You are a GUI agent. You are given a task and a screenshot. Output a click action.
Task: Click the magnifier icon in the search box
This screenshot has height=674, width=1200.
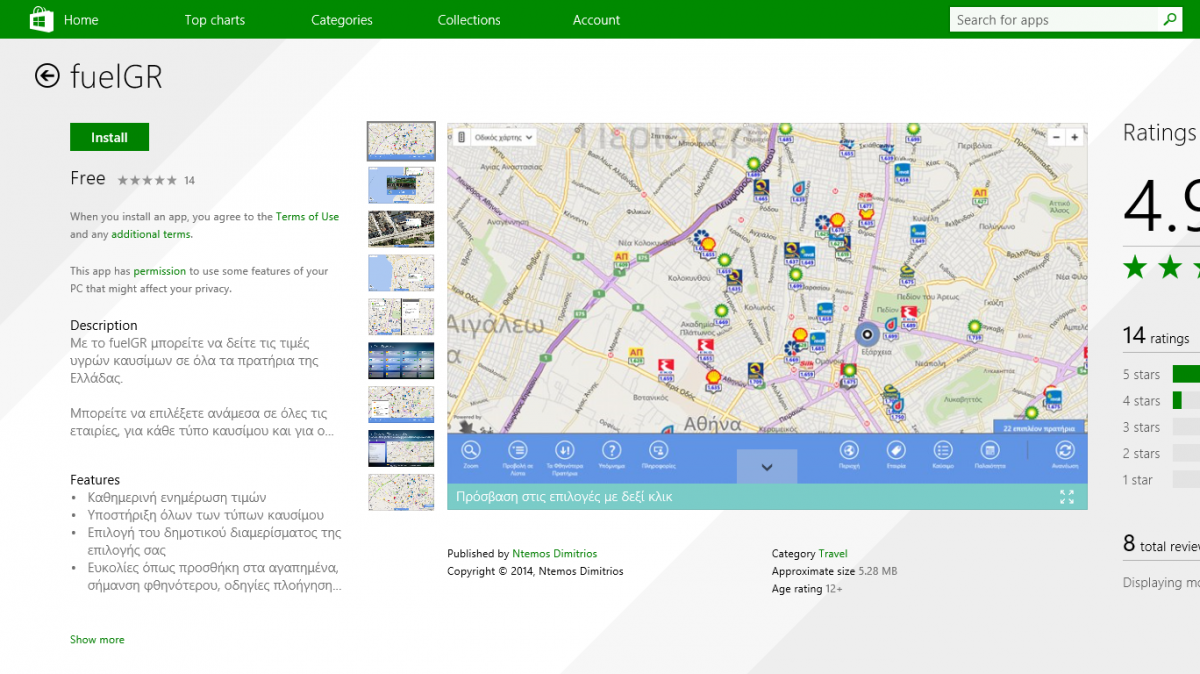(1169, 19)
